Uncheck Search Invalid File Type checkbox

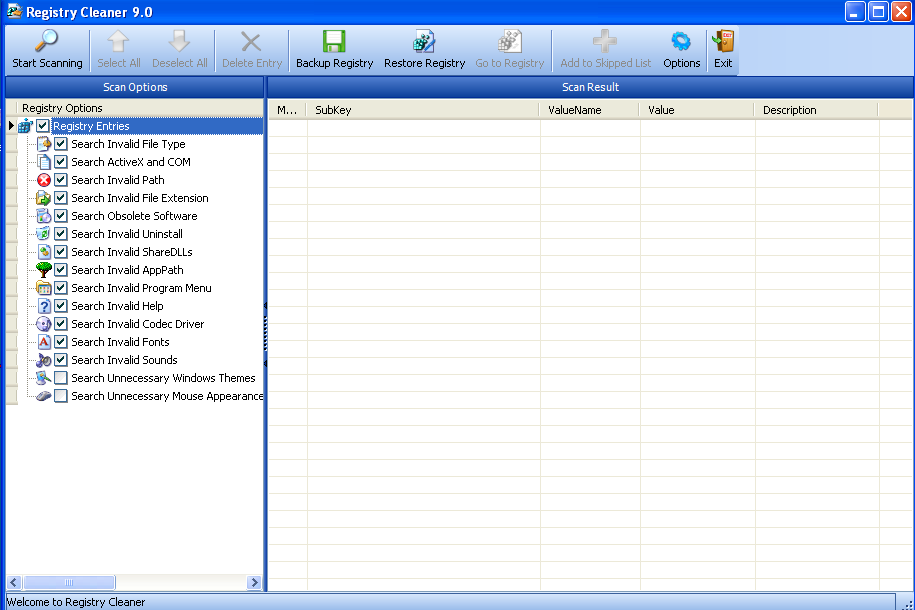pyautogui.click(x=61, y=144)
